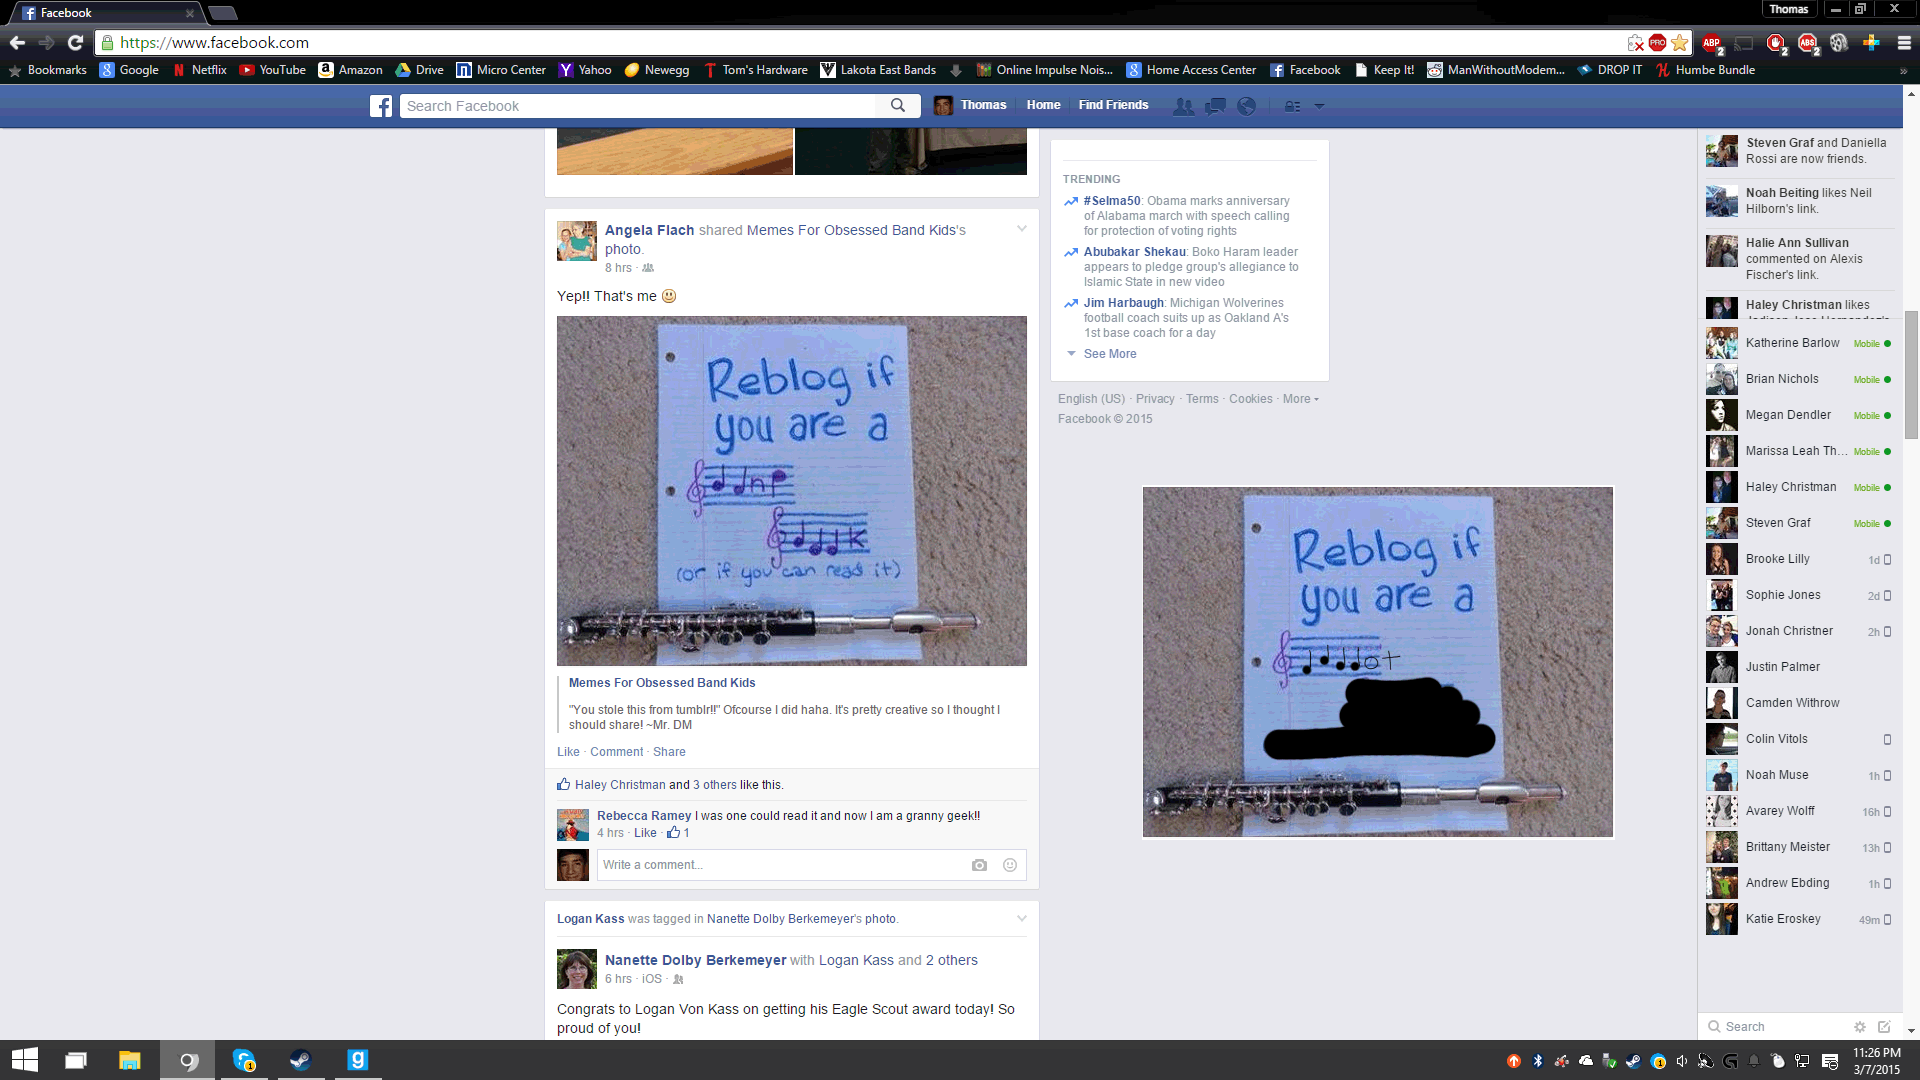Open Steam from the taskbar
Viewport: 1920px width, 1080px height.
300,1060
